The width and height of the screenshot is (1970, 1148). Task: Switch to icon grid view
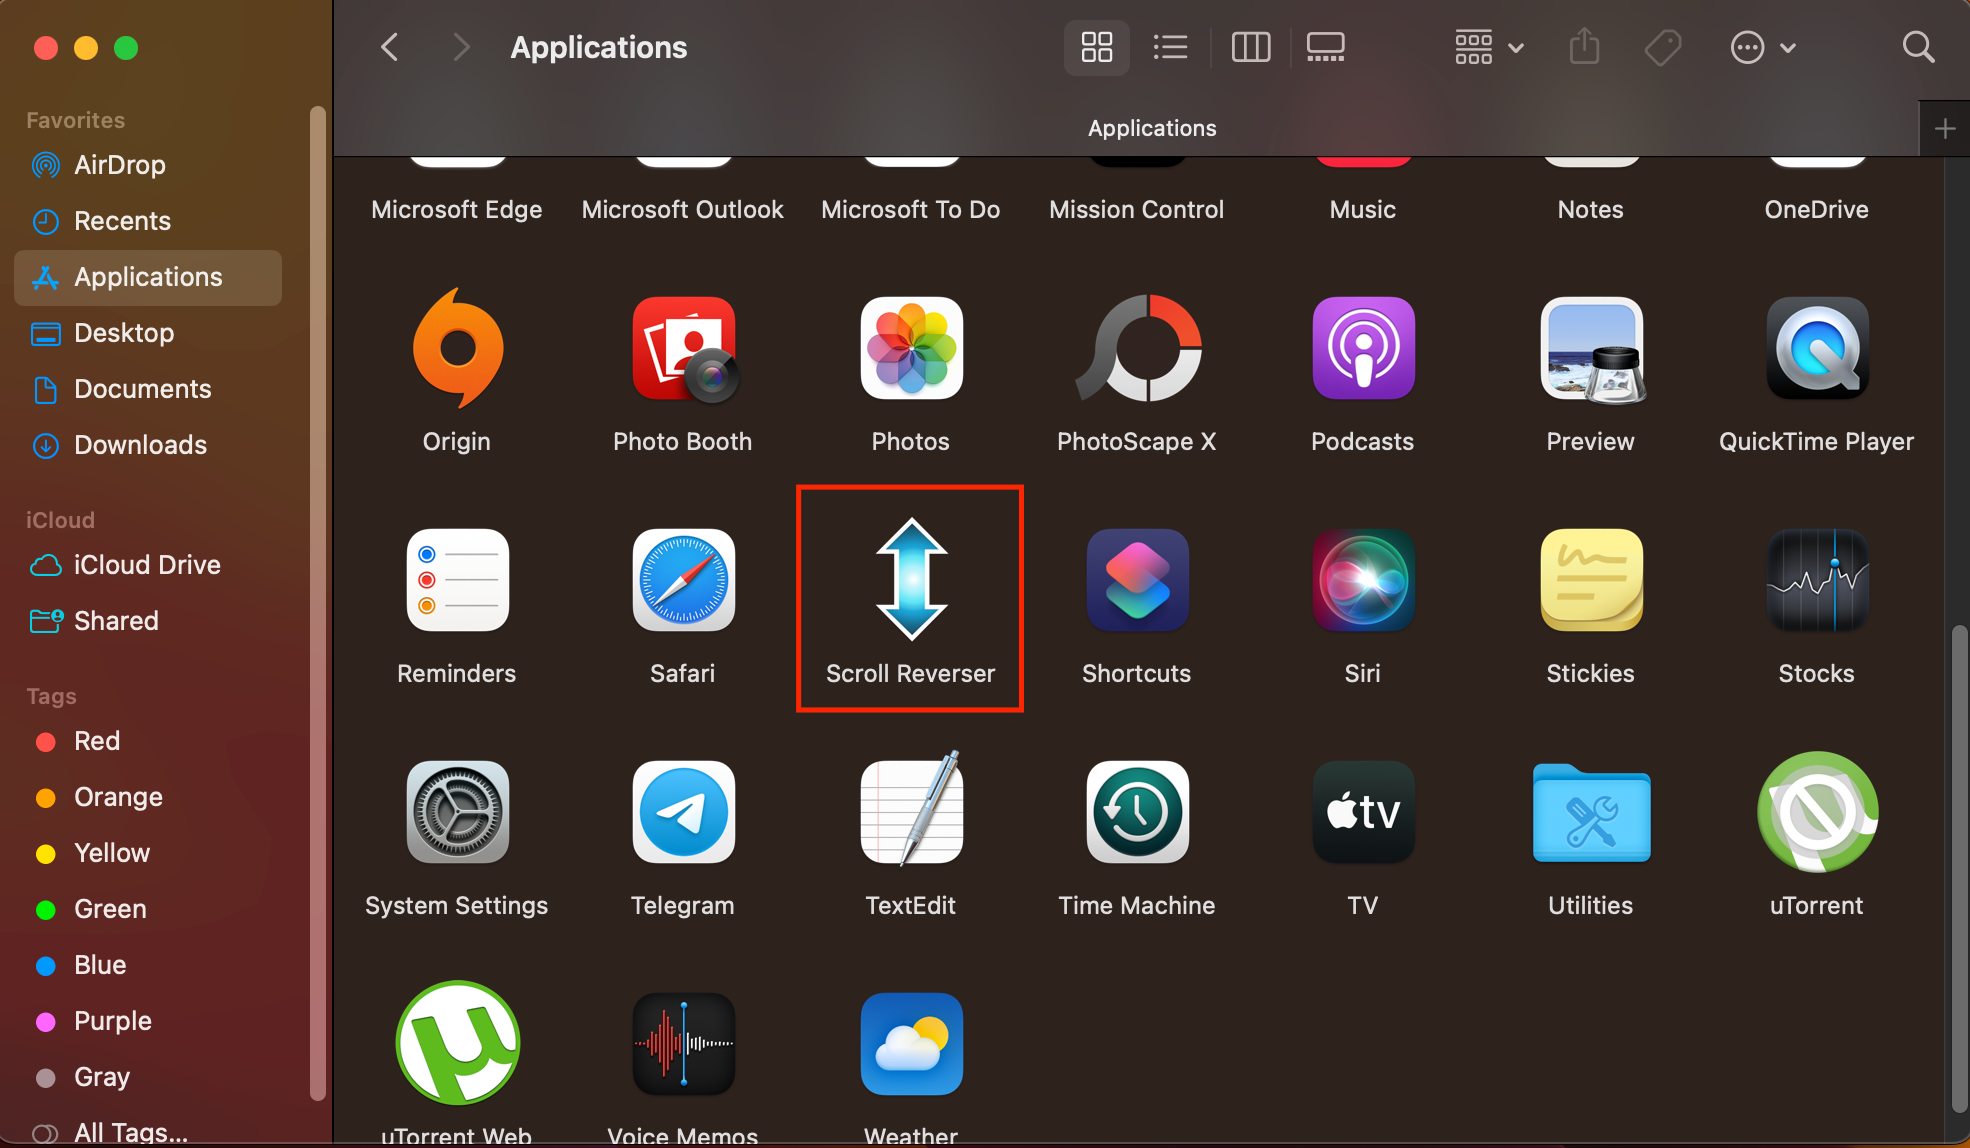point(1097,47)
